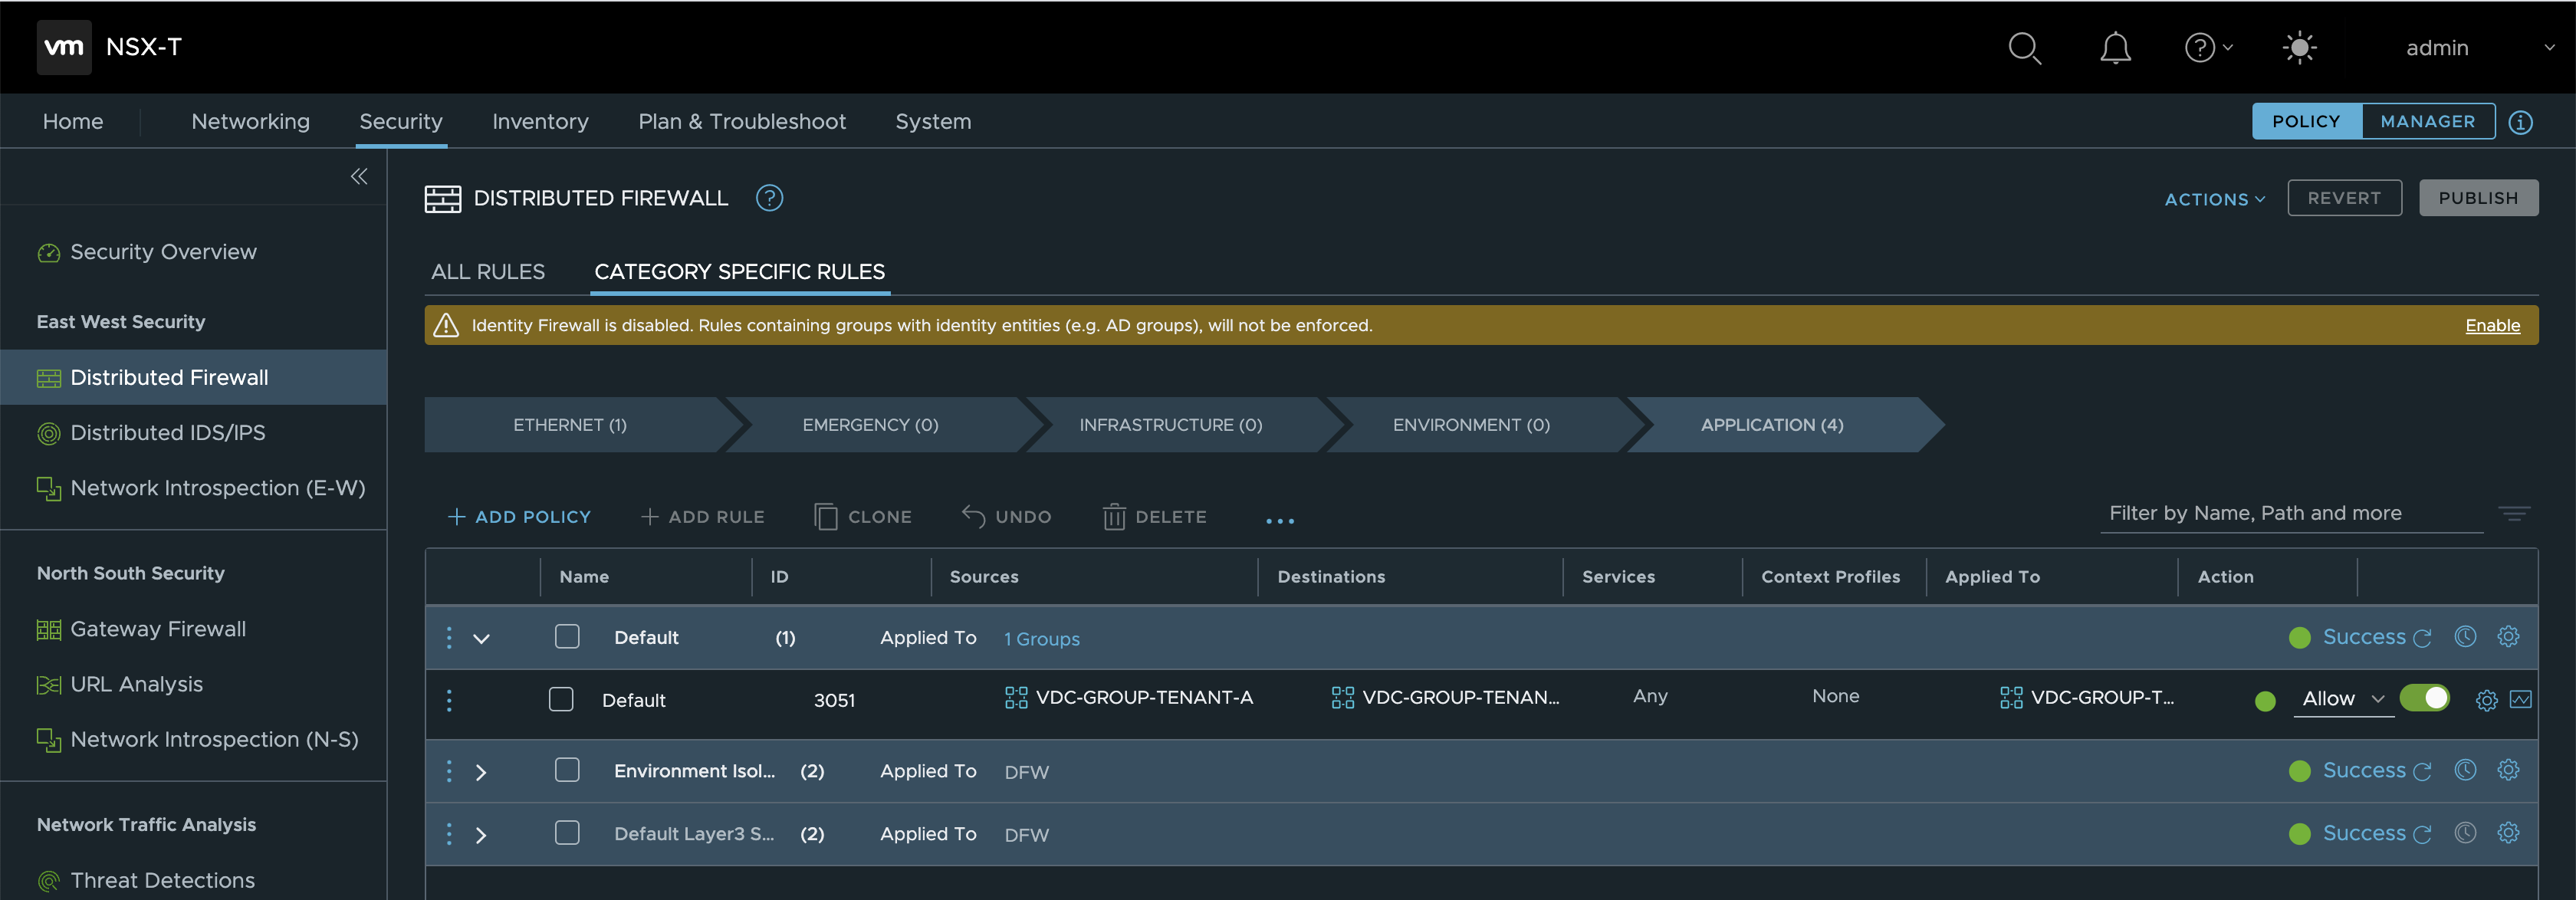This screenshot has width=2576, height=900.
Task: Click the PUBLISH button
Action: [2477, 198]
